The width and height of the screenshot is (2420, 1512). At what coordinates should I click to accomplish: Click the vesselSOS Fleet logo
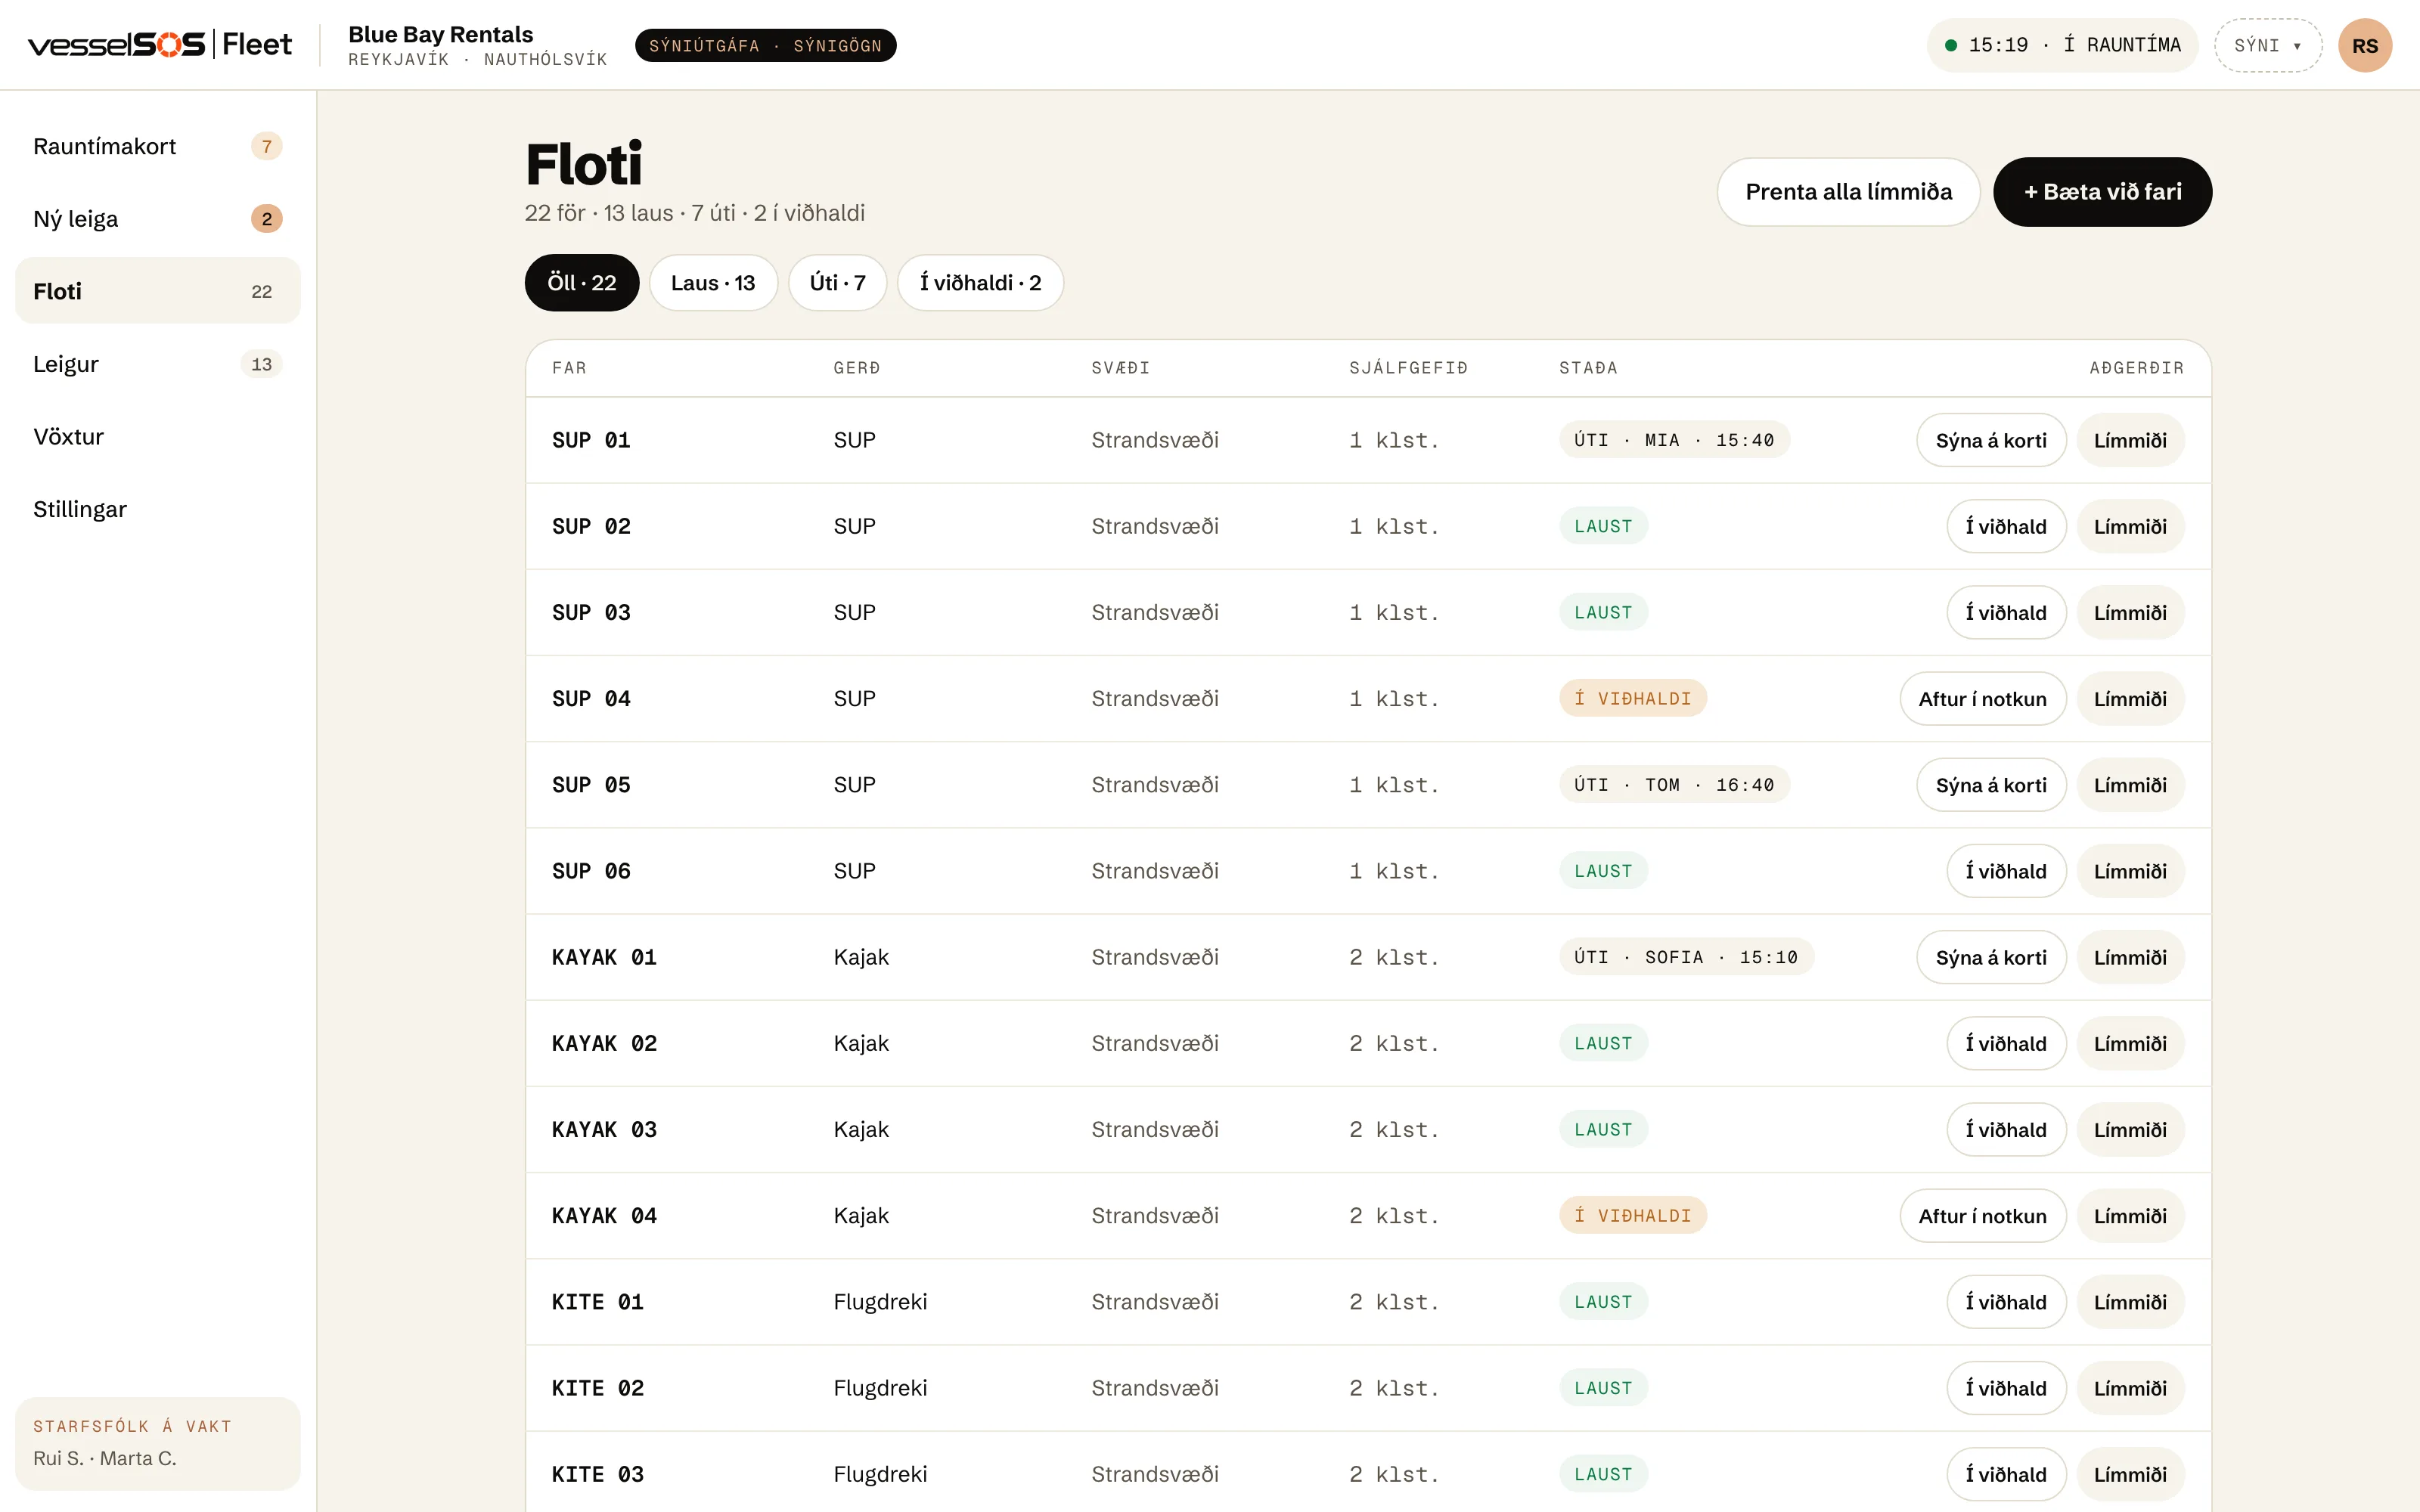click(x=160, y=45)
